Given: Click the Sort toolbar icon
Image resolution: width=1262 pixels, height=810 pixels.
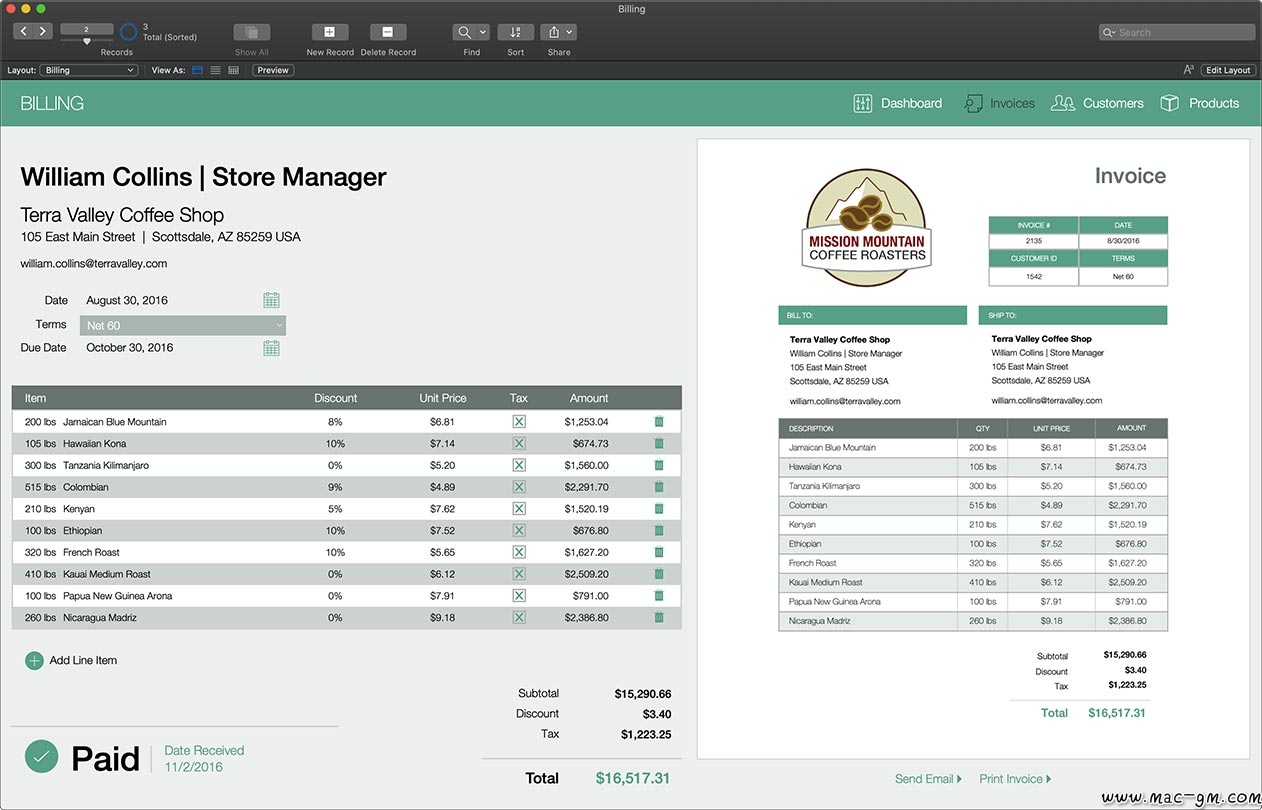Looking at the screenshot, I should 515,32.
